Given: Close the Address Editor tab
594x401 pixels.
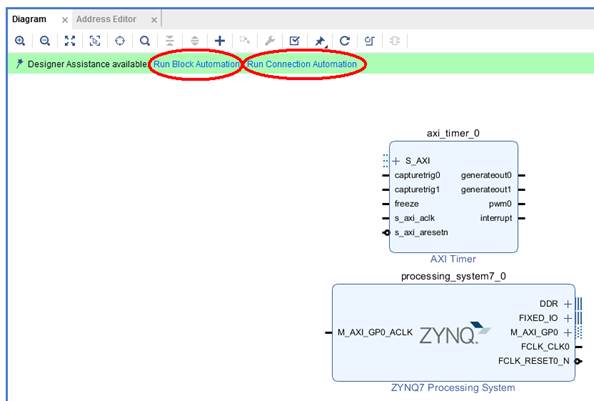Looking at the screenshot, I should click(x=154, y=20).
